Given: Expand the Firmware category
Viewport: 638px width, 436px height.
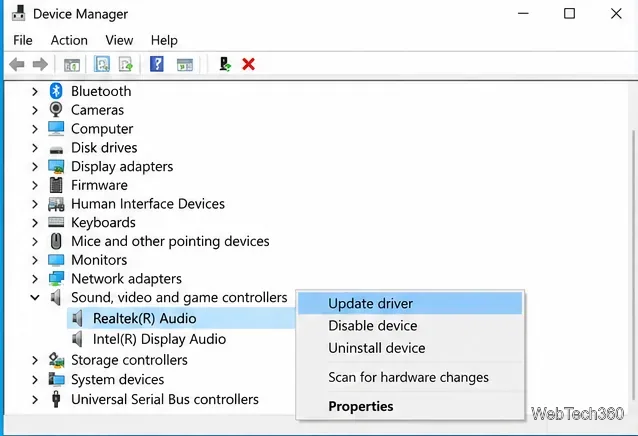Looking at the screenshot, I should [x=35, y=185].
